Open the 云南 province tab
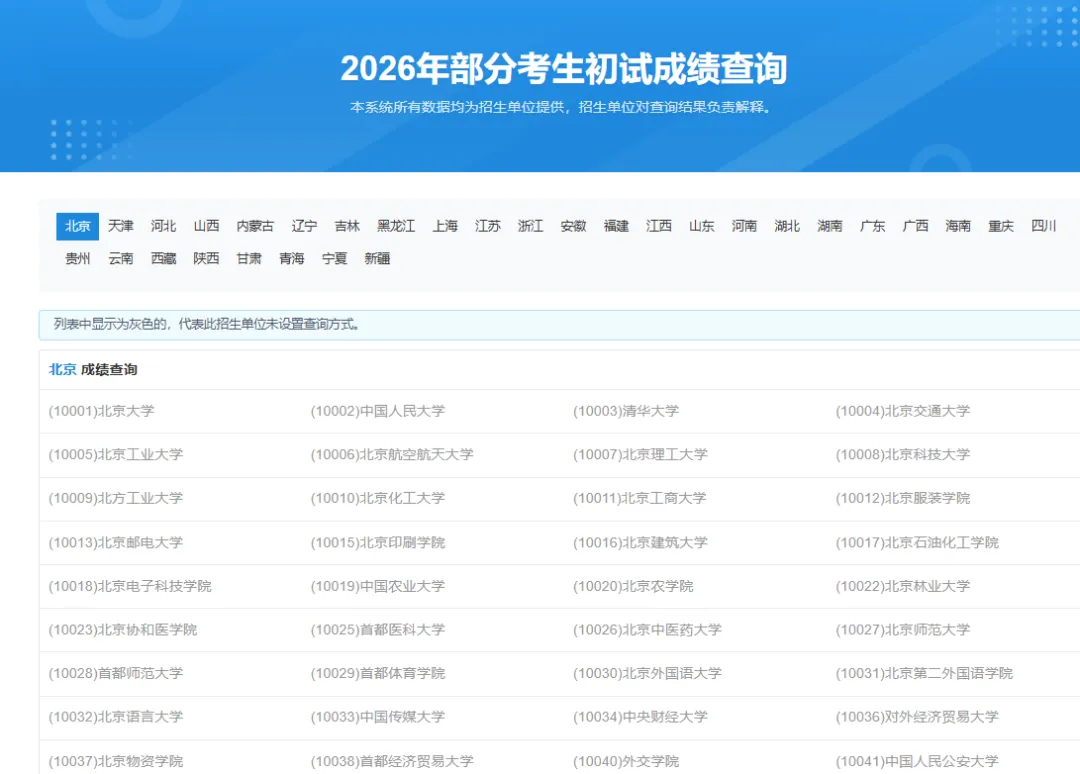The width and height of the screenshot is (1080, 774). tap(121, 258)
